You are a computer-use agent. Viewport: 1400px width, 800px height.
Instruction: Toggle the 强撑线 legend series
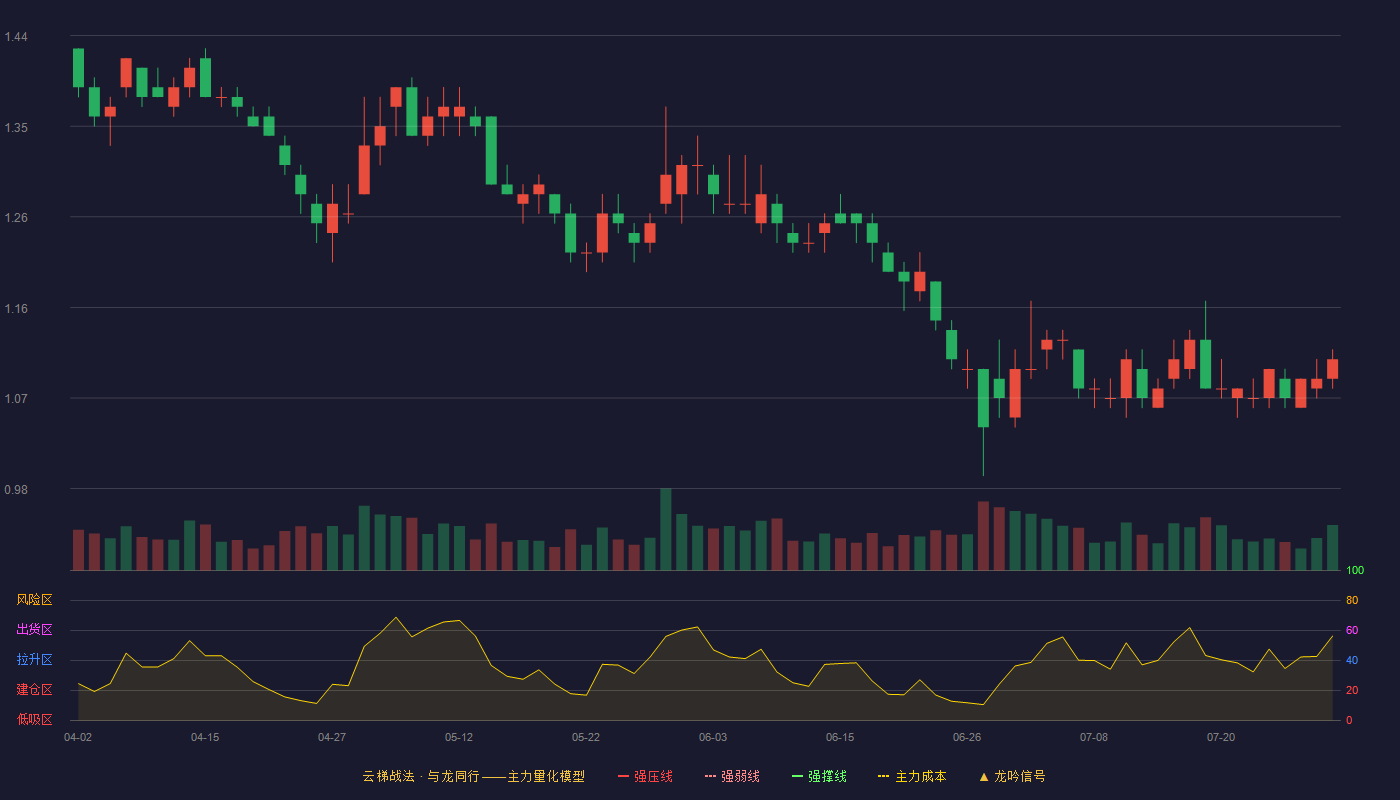coord(819,776)
